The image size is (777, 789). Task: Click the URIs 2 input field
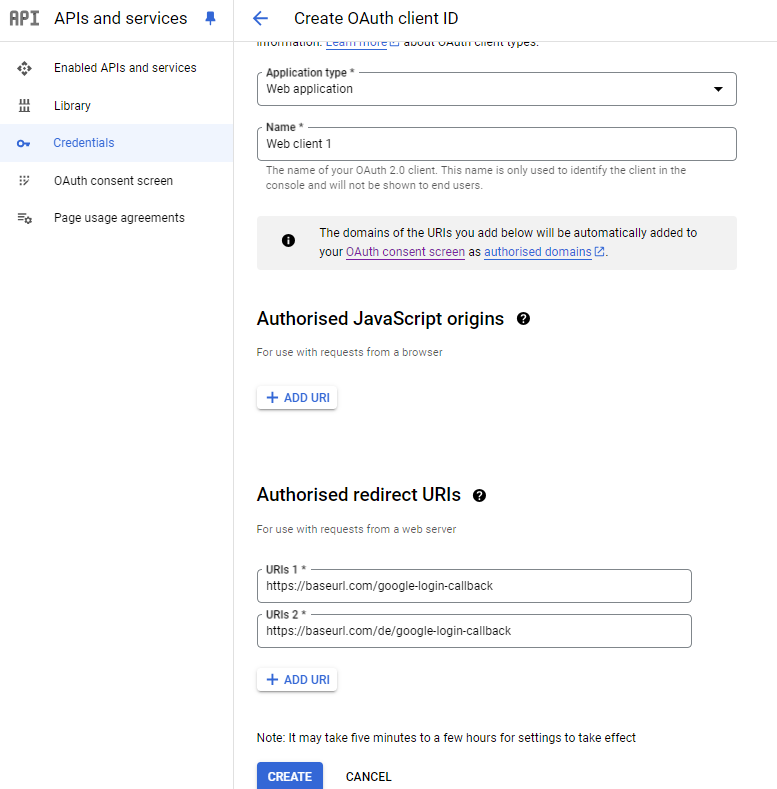(474, 631)
